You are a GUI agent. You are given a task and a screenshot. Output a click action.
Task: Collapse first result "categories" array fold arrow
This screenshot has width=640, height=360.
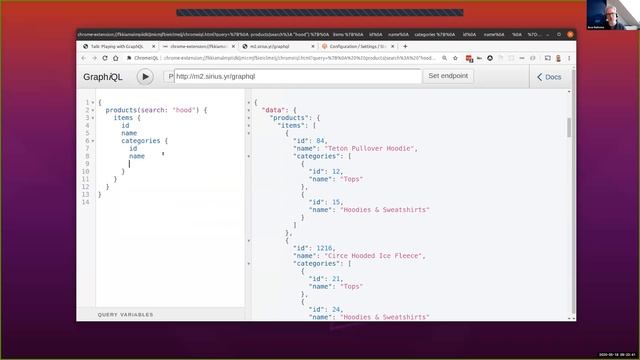(249, 156)
